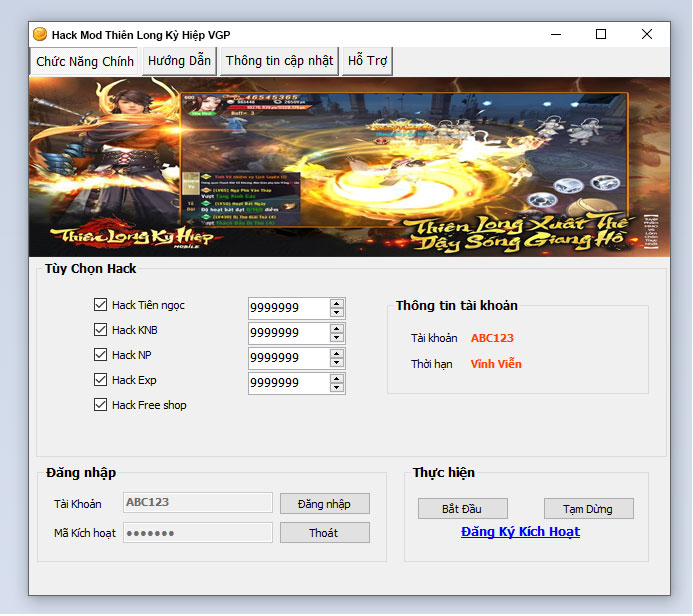Viewport: 693px width, 616px height.
Task: Click the Tài Khoản input field
Action: point(198,502)
